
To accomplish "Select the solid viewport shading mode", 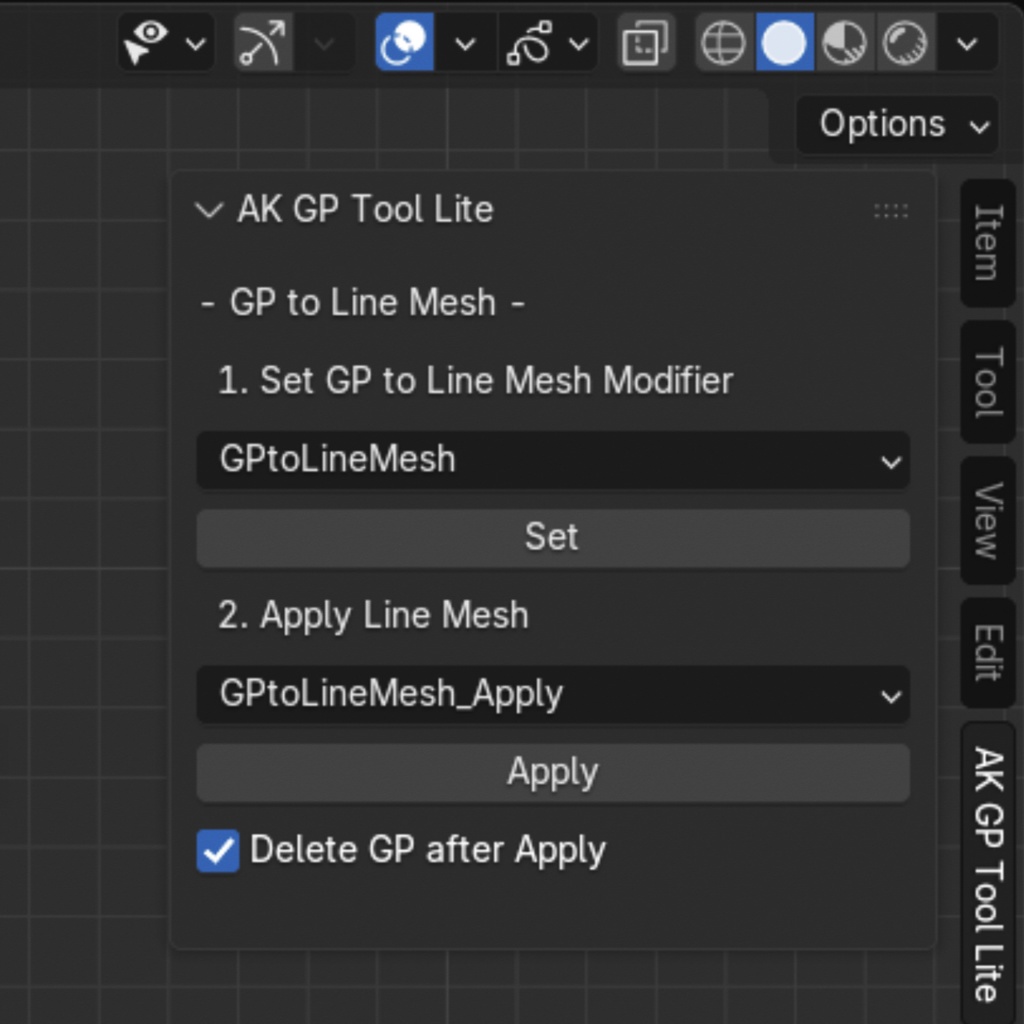I will [784, 43].
